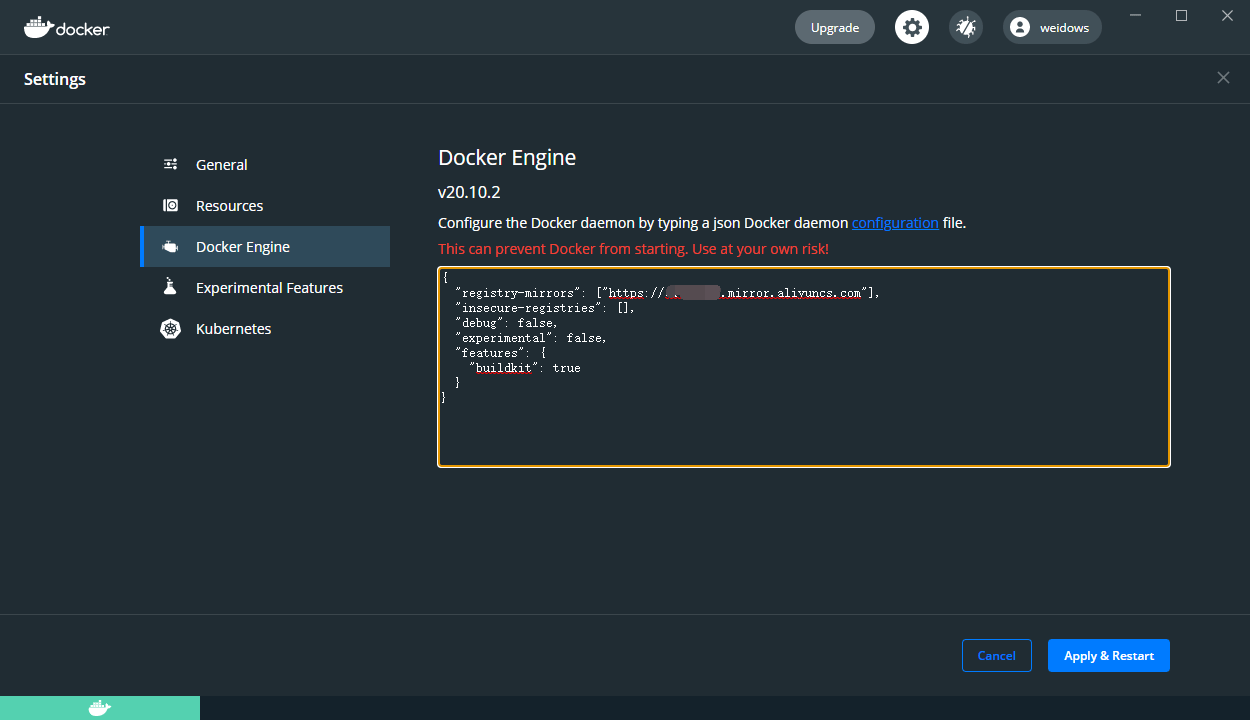Open the General settings tab

tap(265, 164)
